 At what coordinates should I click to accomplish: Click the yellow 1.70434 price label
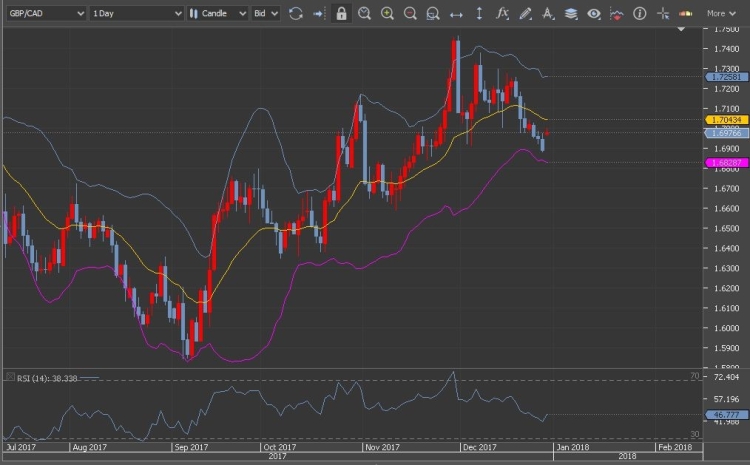pyautogui.click(x=724, y=119)
